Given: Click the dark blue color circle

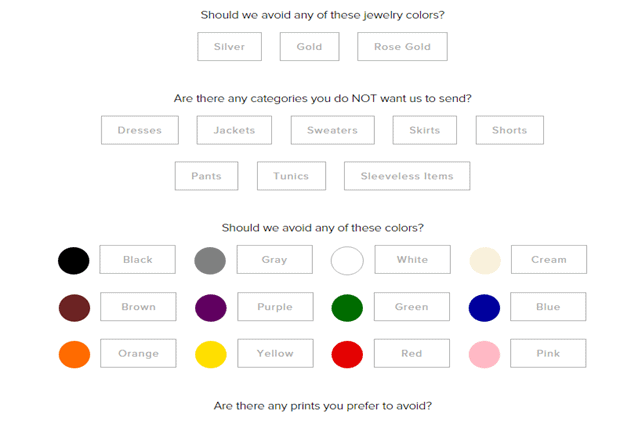Looking at the screenshot, I should click(x=484, y=307).
